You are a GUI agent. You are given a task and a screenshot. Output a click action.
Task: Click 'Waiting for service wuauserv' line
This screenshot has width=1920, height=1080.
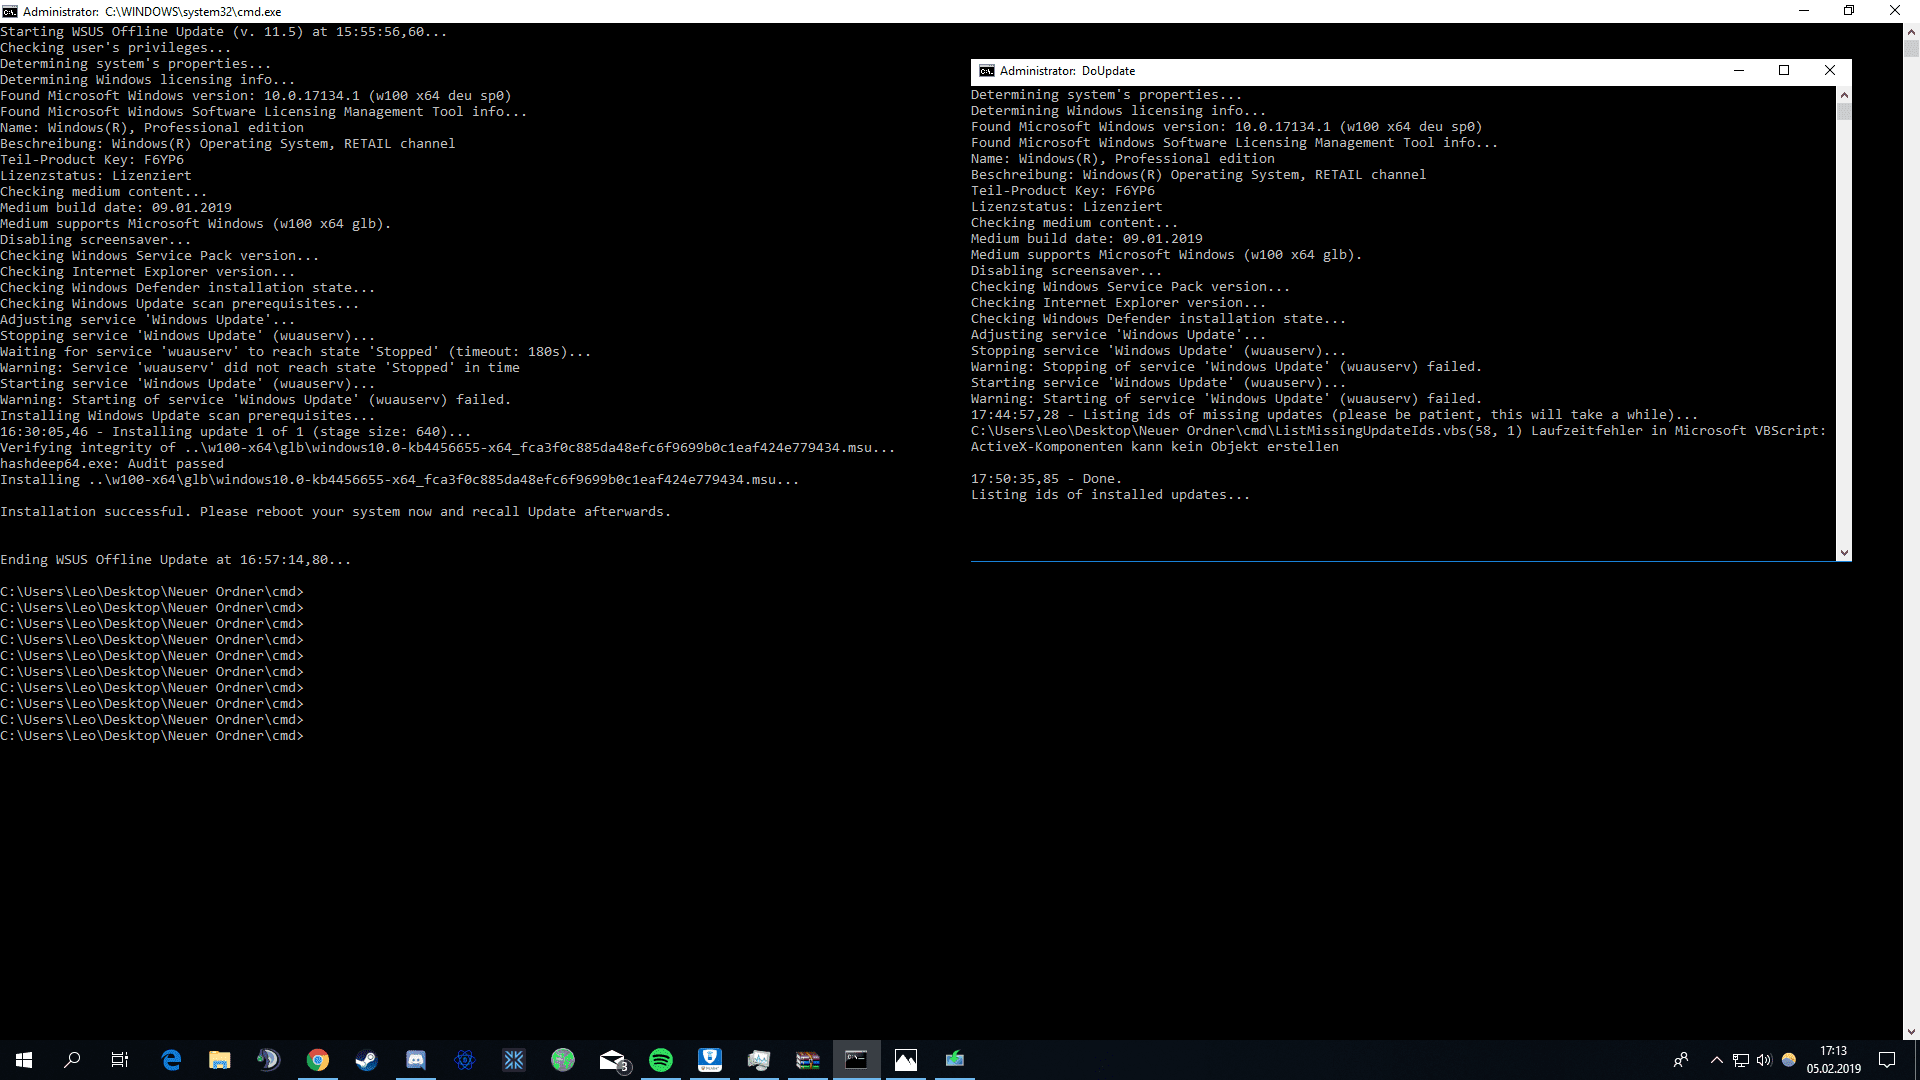pyautogui.click(x=296, y=352)
